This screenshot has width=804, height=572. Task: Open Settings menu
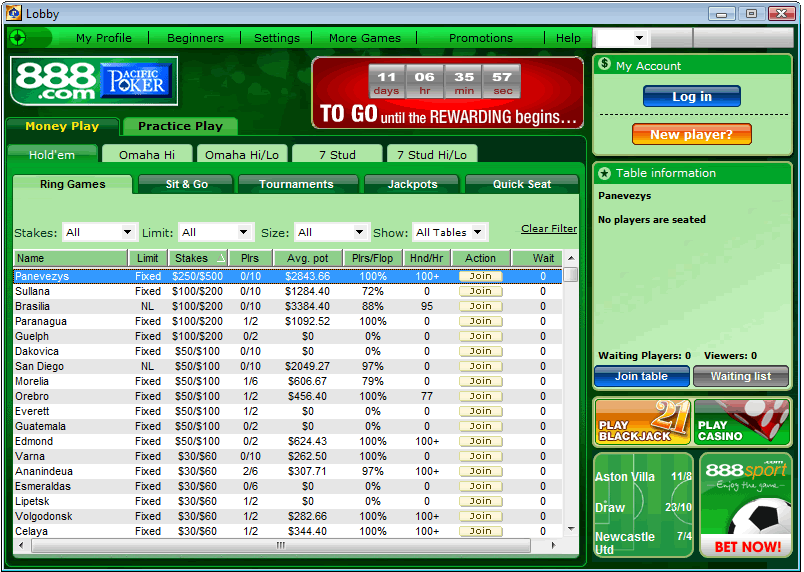(277, 38)
